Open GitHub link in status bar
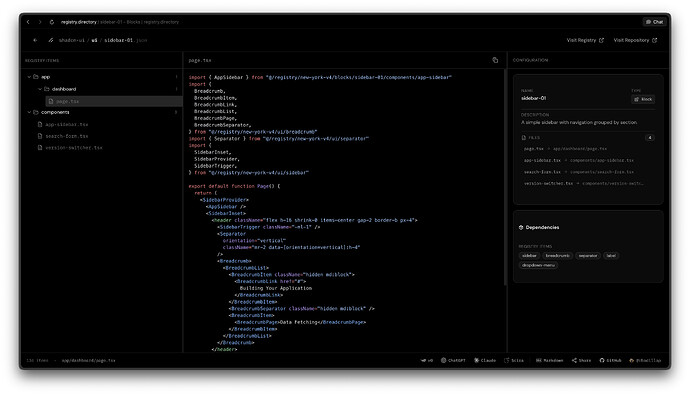690x394 pixels. 610,361
